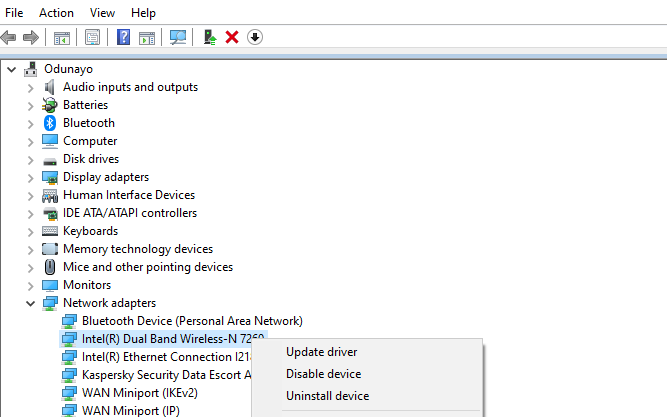Click the Odunayo computer root icon
The image size is (667, 417).
31,69
